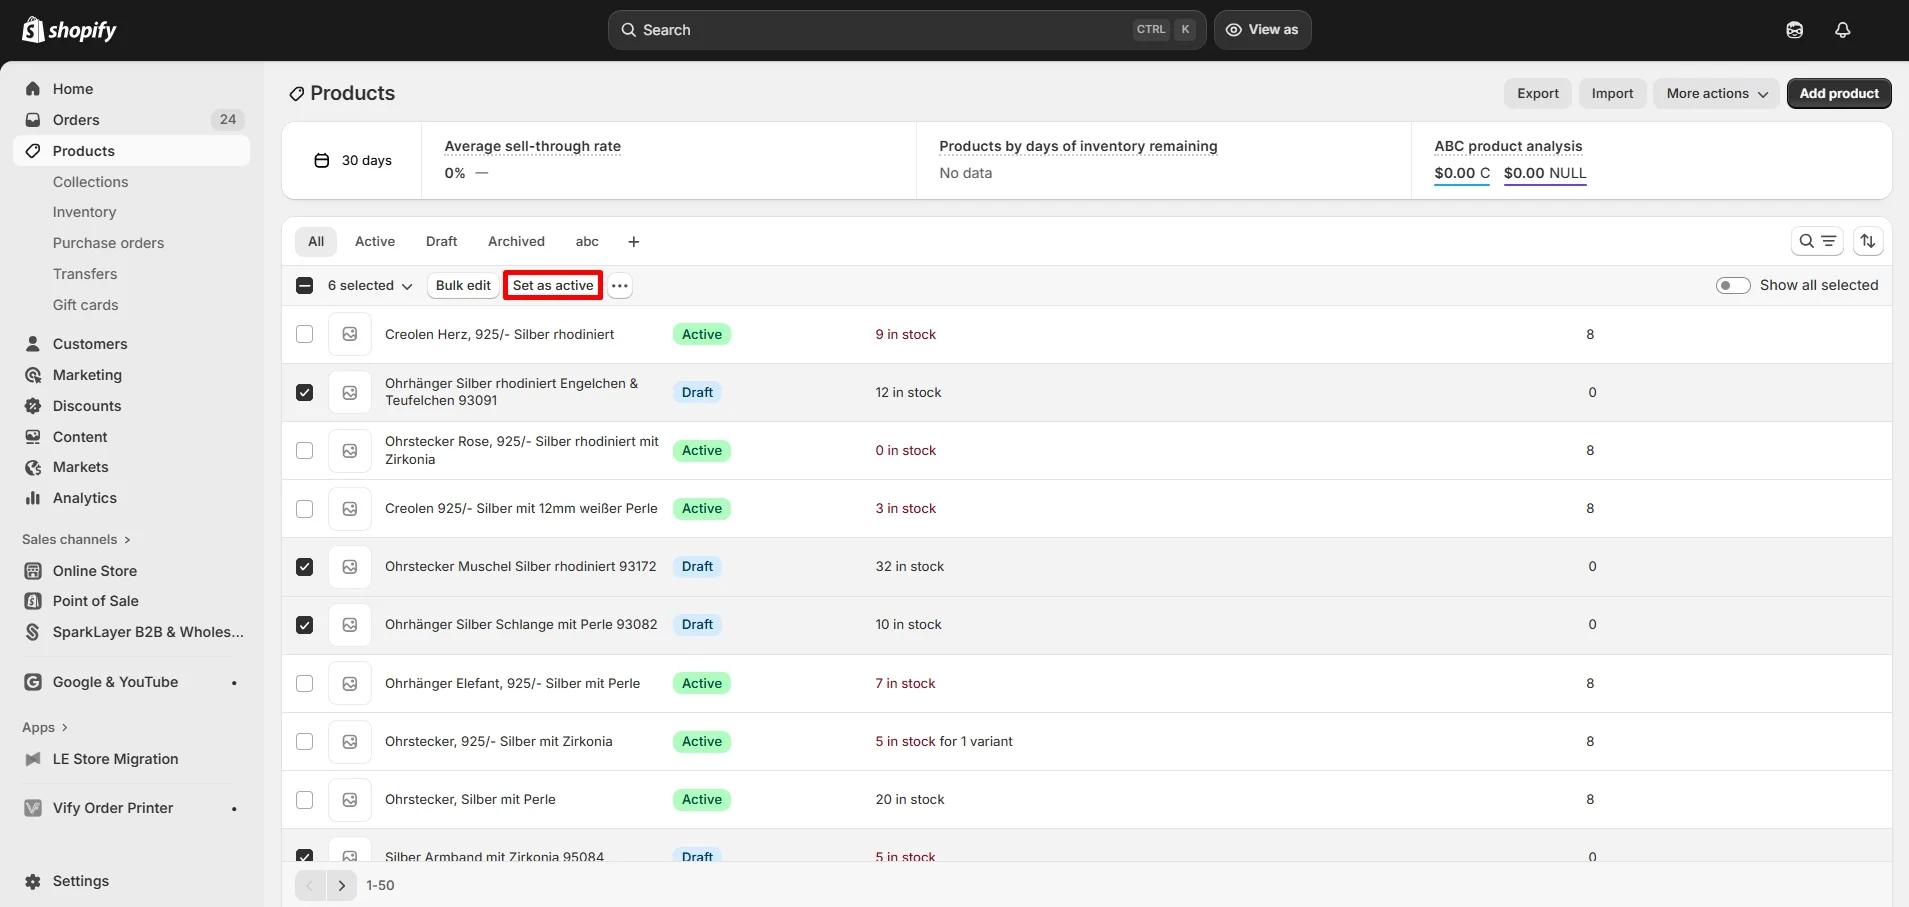Image resolution: width=1909 pixels, height=907 pixels.
Task: Open the More actions dropdown
Action: 1715,93
